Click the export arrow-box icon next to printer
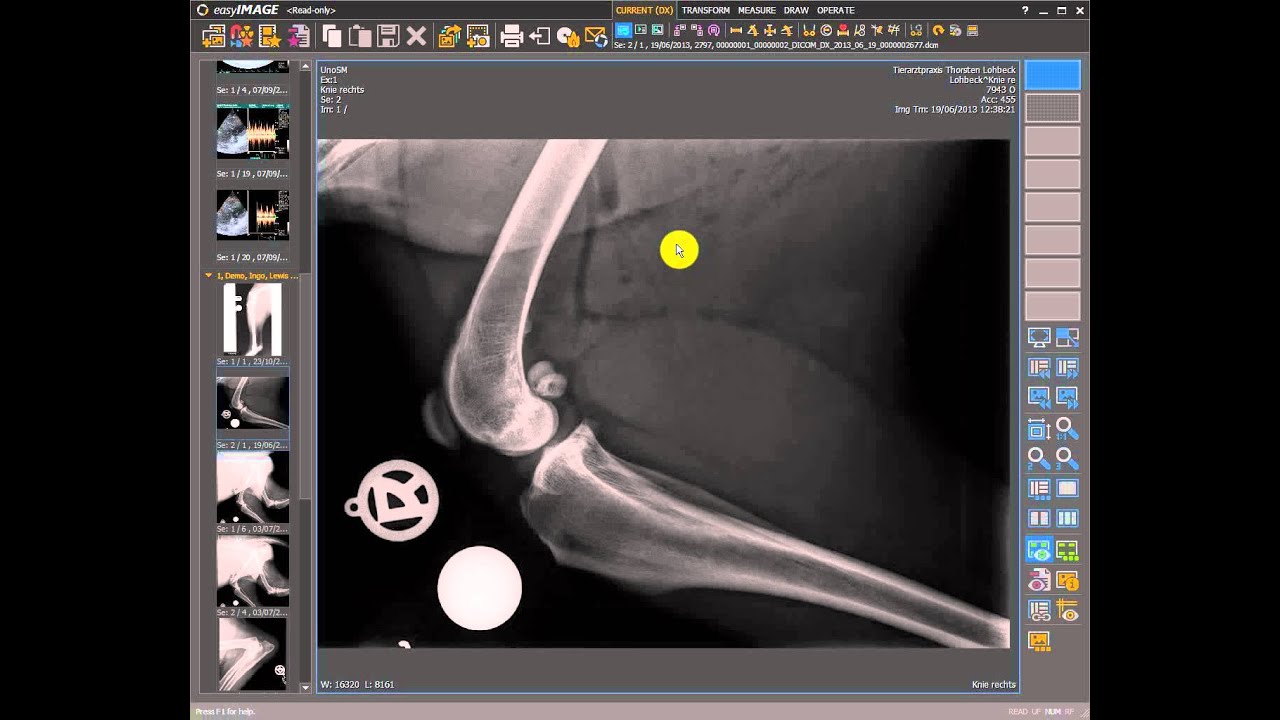This screenshot has height=720, width=1280. 539,37
